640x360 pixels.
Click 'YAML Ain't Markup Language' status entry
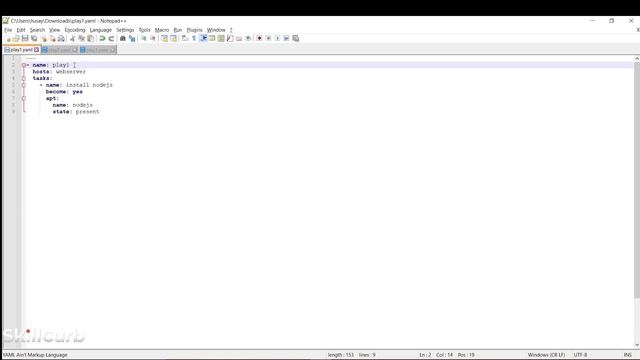(35, 355)
